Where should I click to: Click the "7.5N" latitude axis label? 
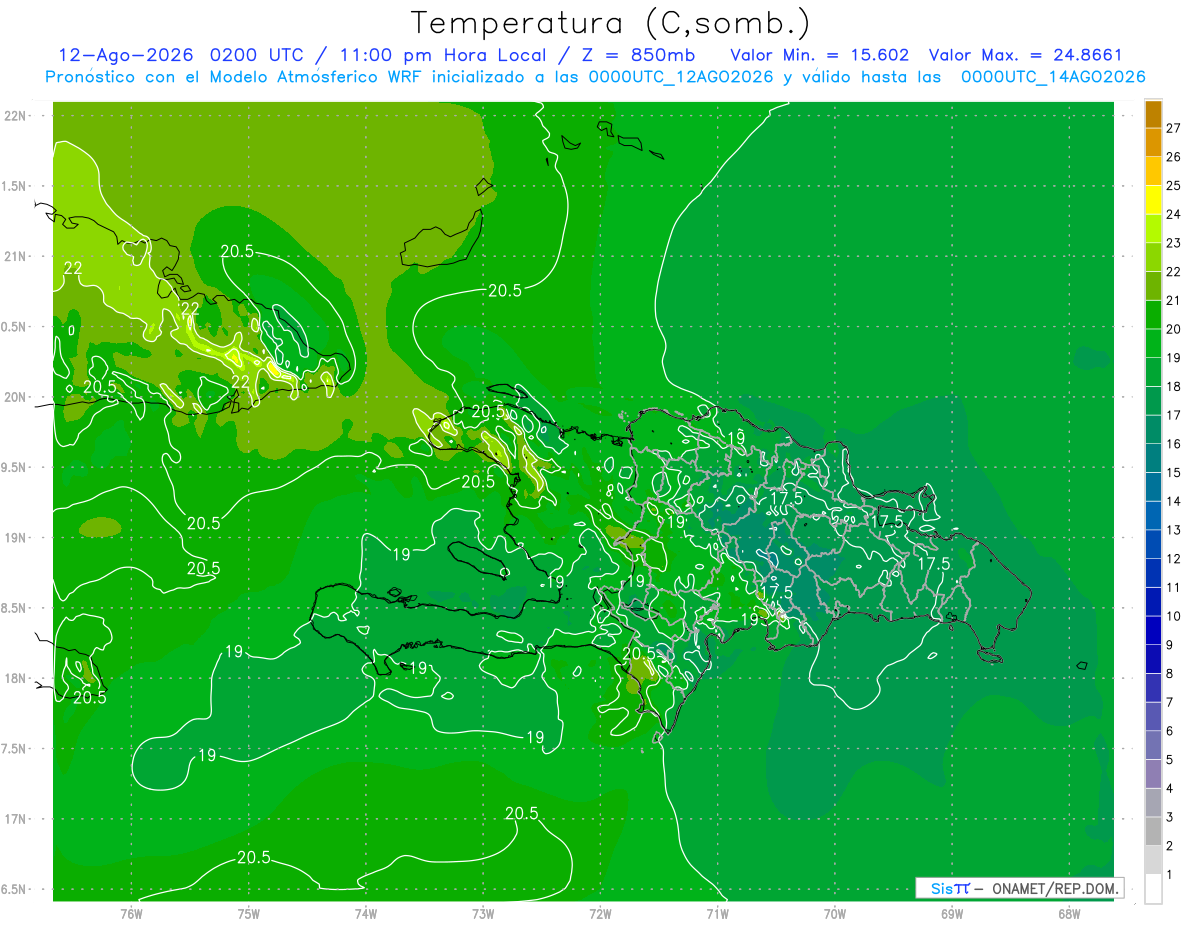click(x=14, y=749)
